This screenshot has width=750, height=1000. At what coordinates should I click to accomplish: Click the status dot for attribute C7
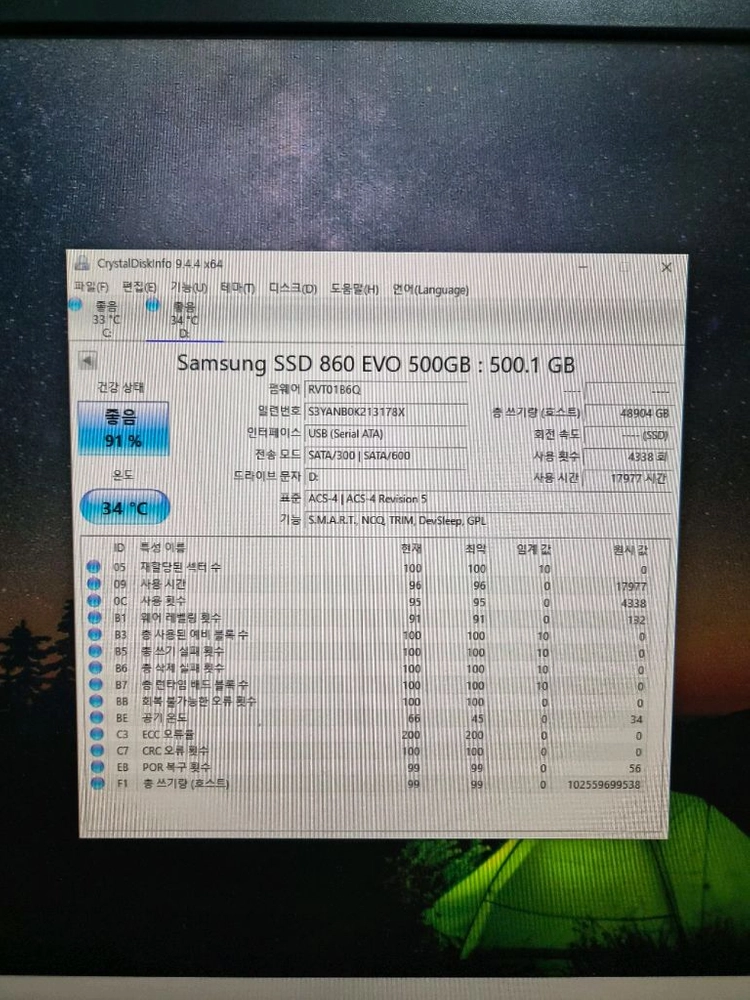pyautogui.click(x=97, y=750)
